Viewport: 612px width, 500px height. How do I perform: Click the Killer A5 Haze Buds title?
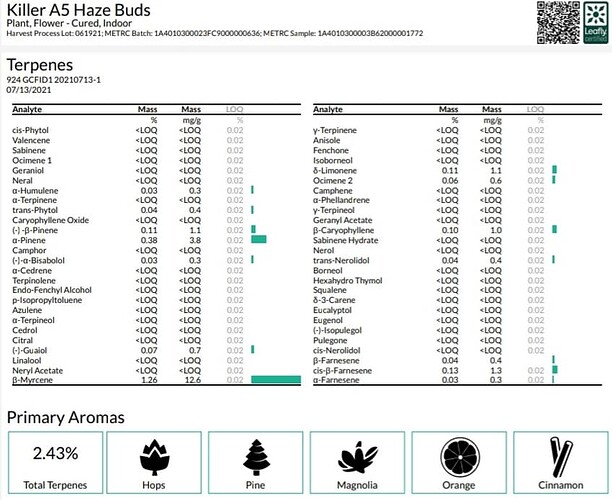coord(78,10)
